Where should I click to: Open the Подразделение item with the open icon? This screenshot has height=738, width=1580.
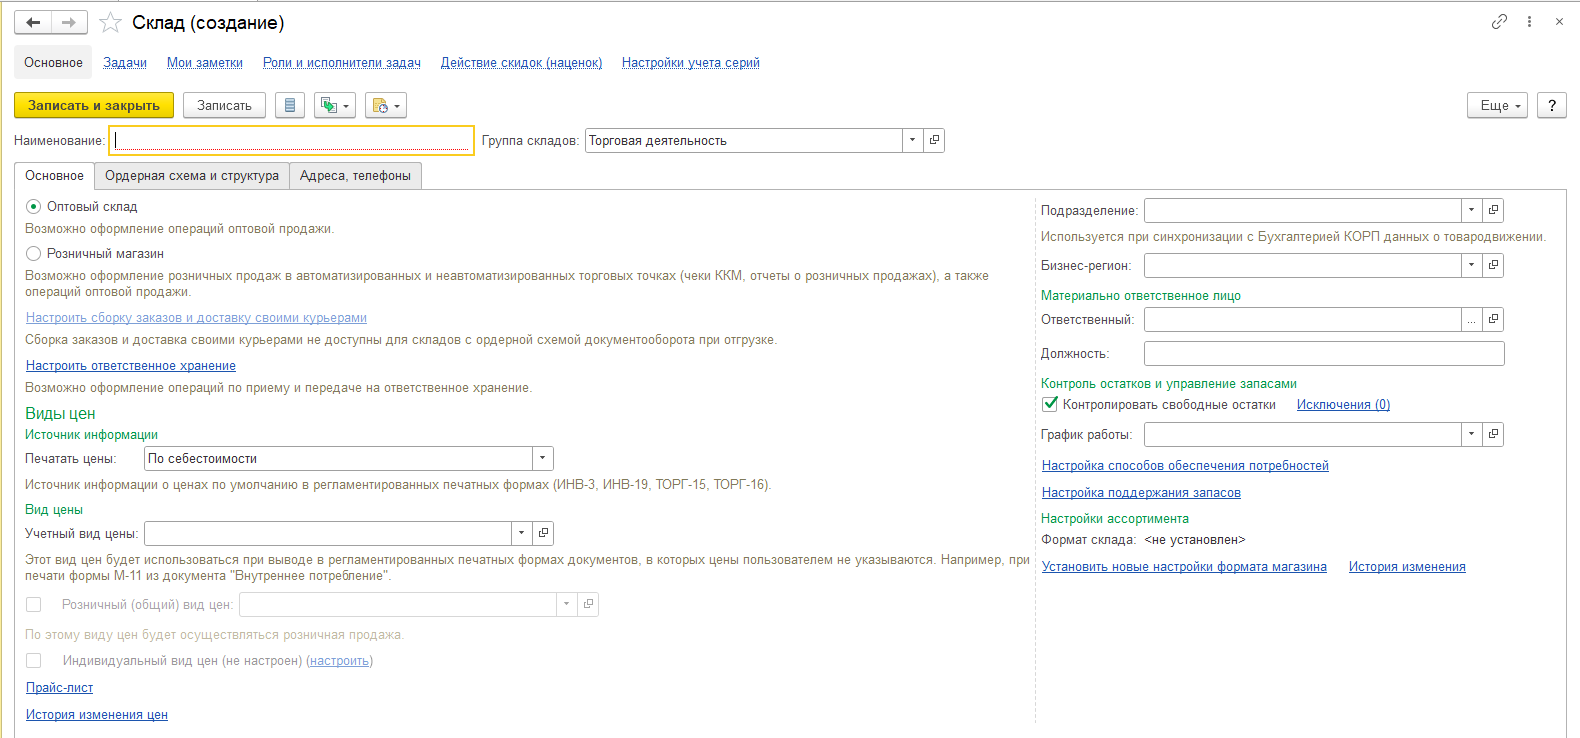tap(1493, 210)
